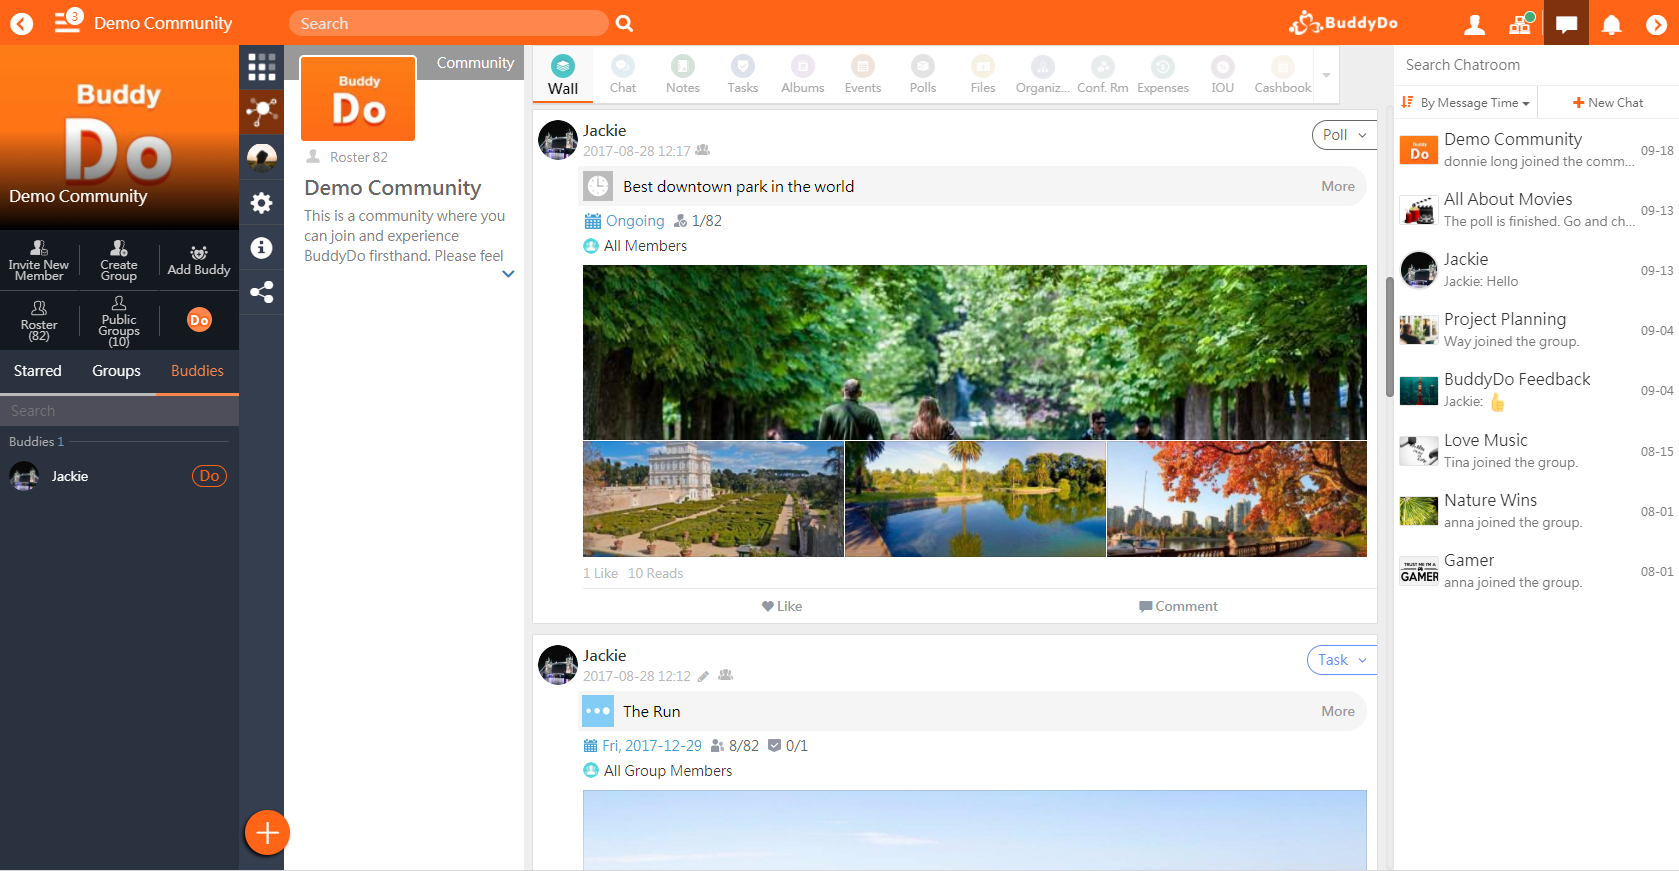
Task: Click the Do button next to Jackie
Action: [x=209, y=476]
